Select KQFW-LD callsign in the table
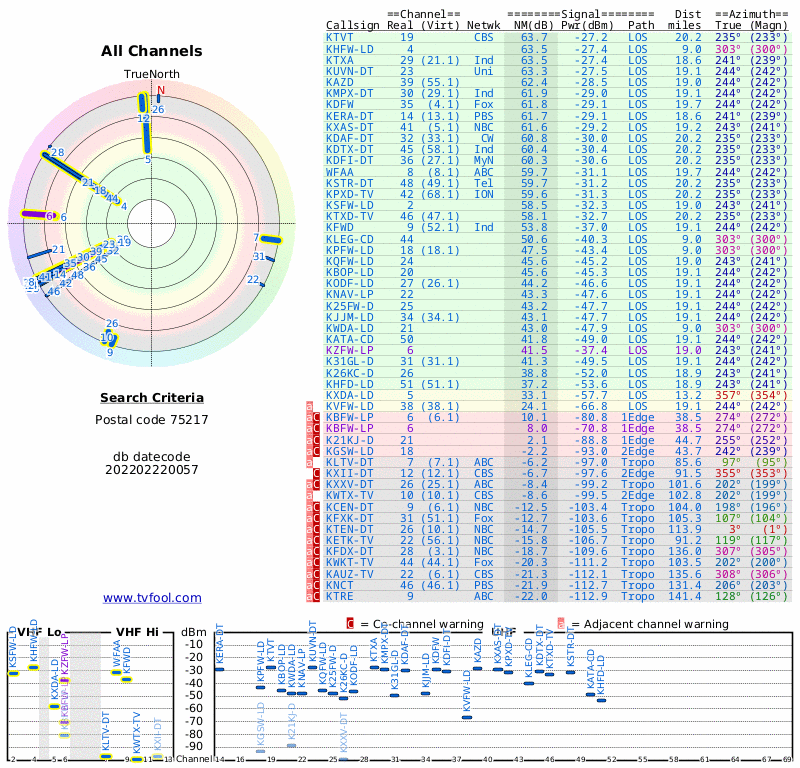The image size is (800, 768). click(x=349, y=261)
